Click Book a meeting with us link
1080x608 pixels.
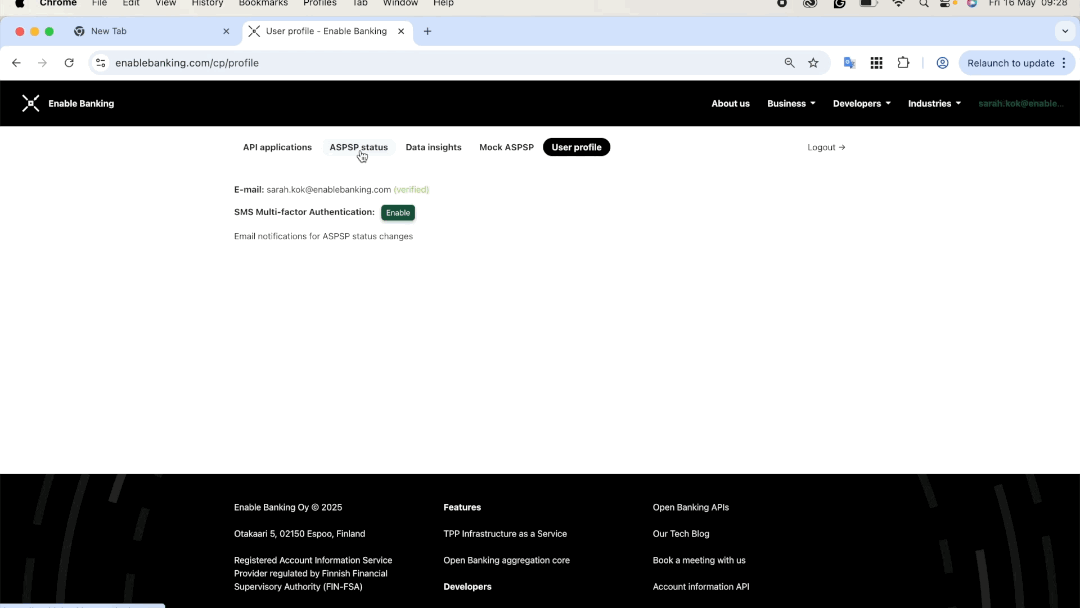point(699,560)
